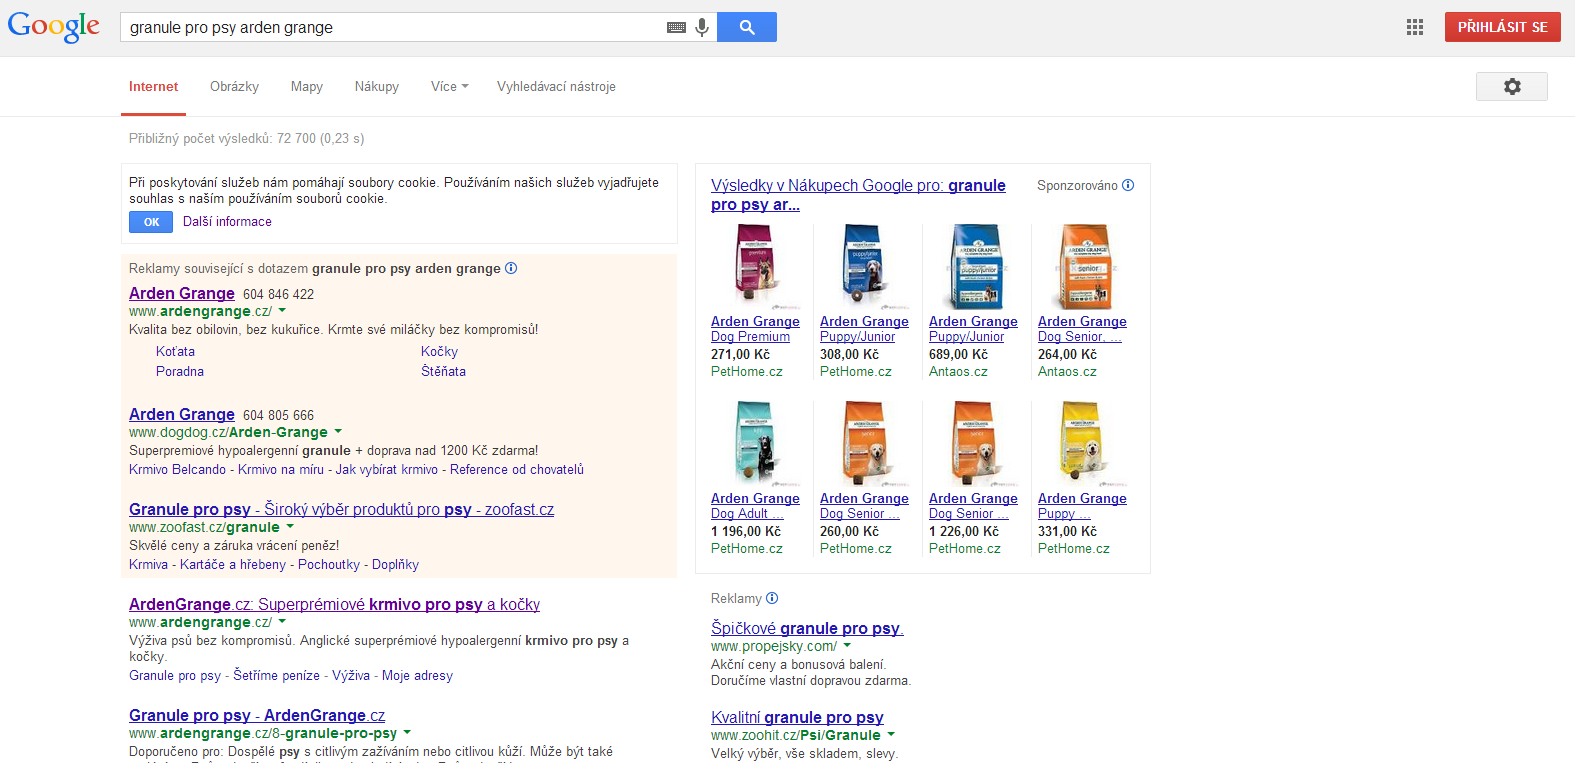1575x763 pixels.
Task: Switch to the Nákupy tab
Action: [x=377, y=87]
